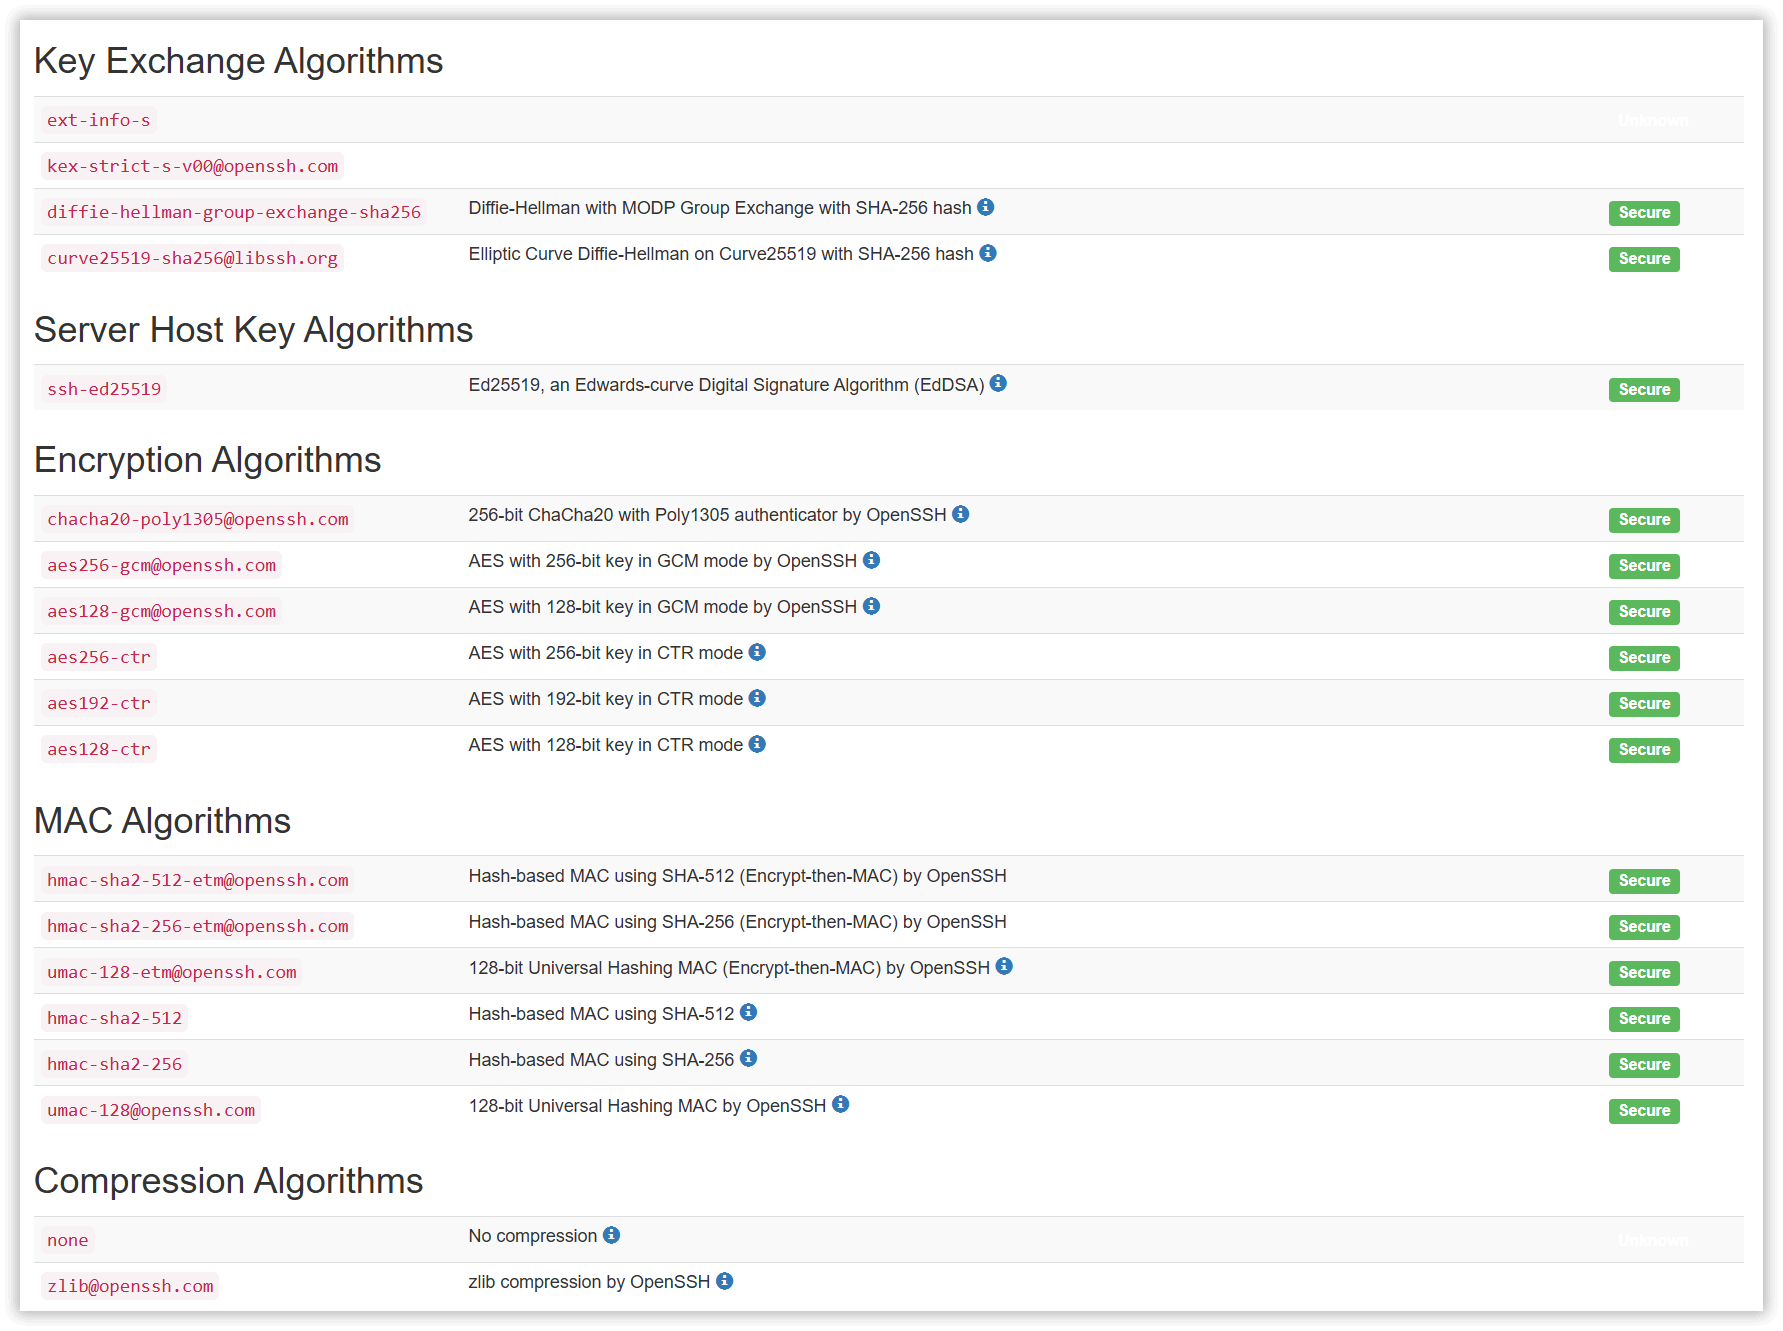Click the ext-info-s code label
The image size is (1783, 1331).
(x=98, y=120)
